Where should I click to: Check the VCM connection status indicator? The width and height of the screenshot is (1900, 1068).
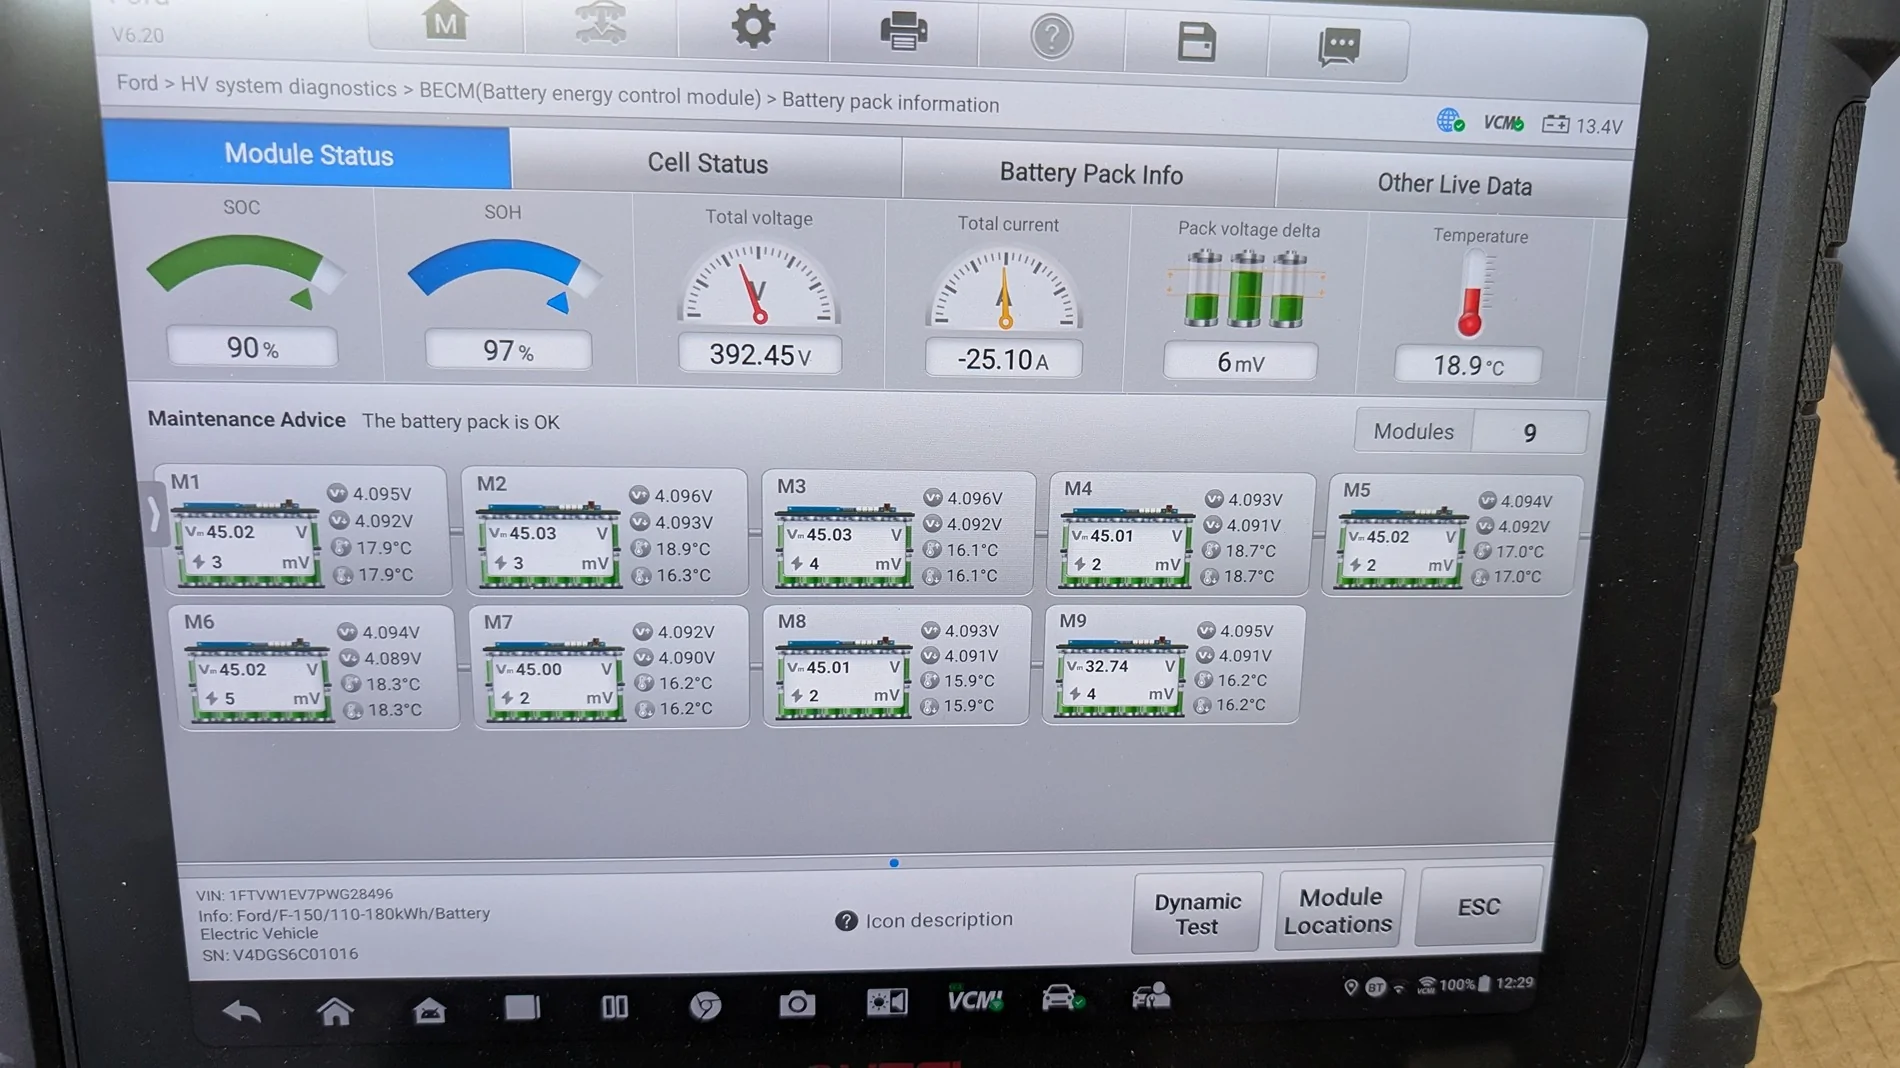[x=1500, y=123]
